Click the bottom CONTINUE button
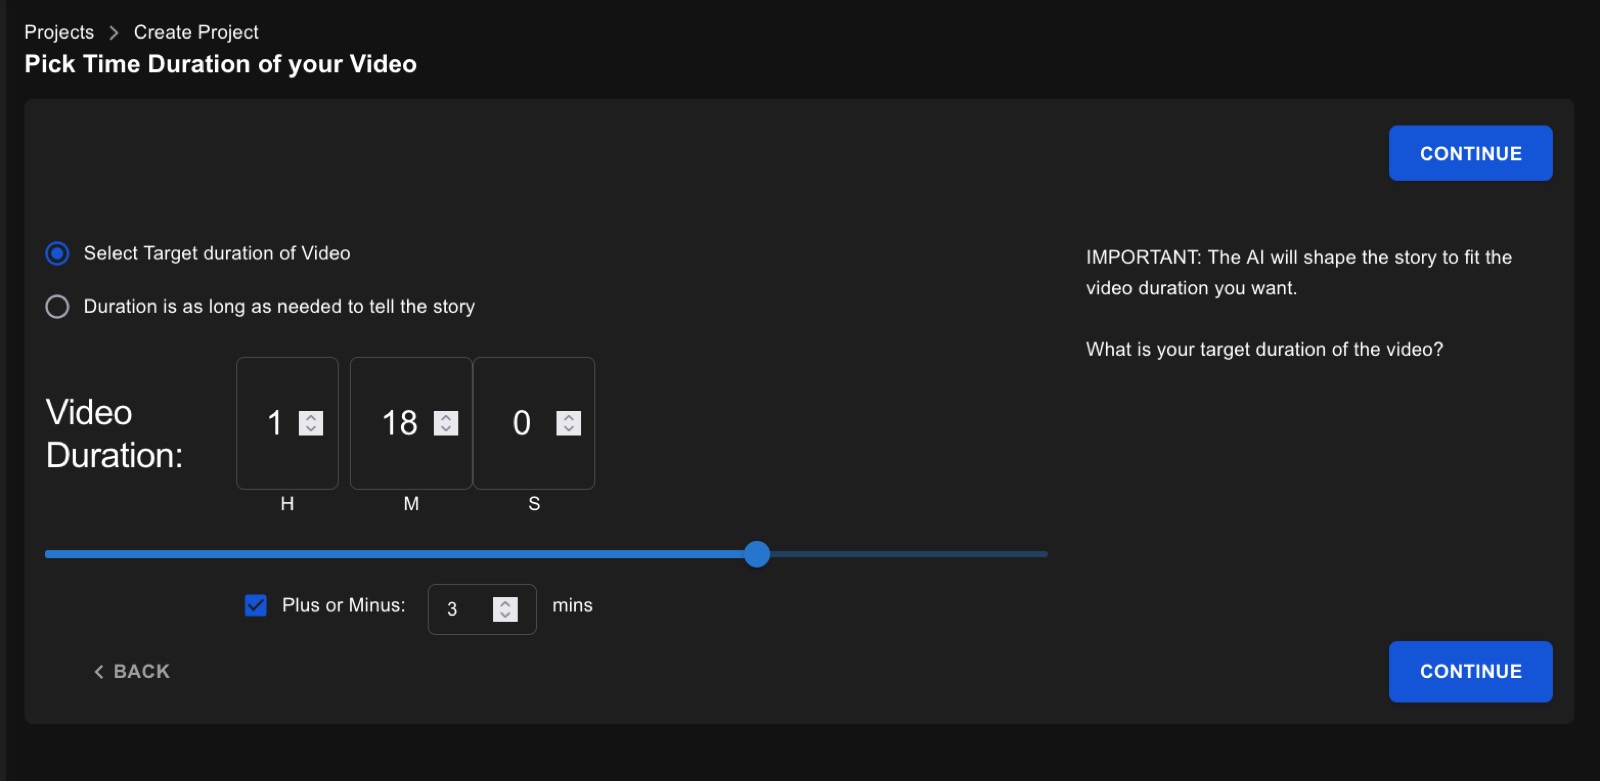Viewport: 1600px width, 781px height. pyautogui.click(x=1470, y=671)
